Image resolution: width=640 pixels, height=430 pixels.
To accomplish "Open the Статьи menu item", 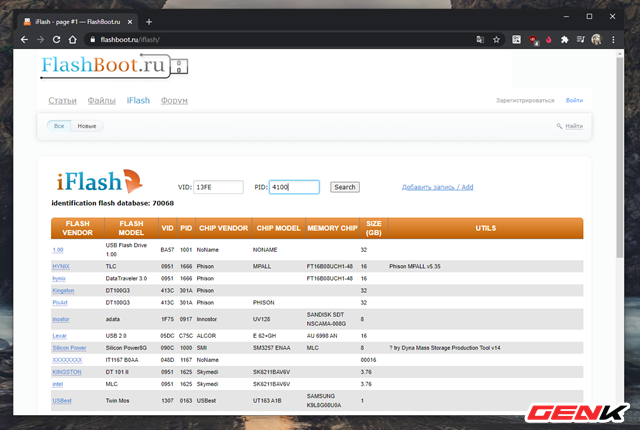I will pyautogui.click(x=62, y=100).
